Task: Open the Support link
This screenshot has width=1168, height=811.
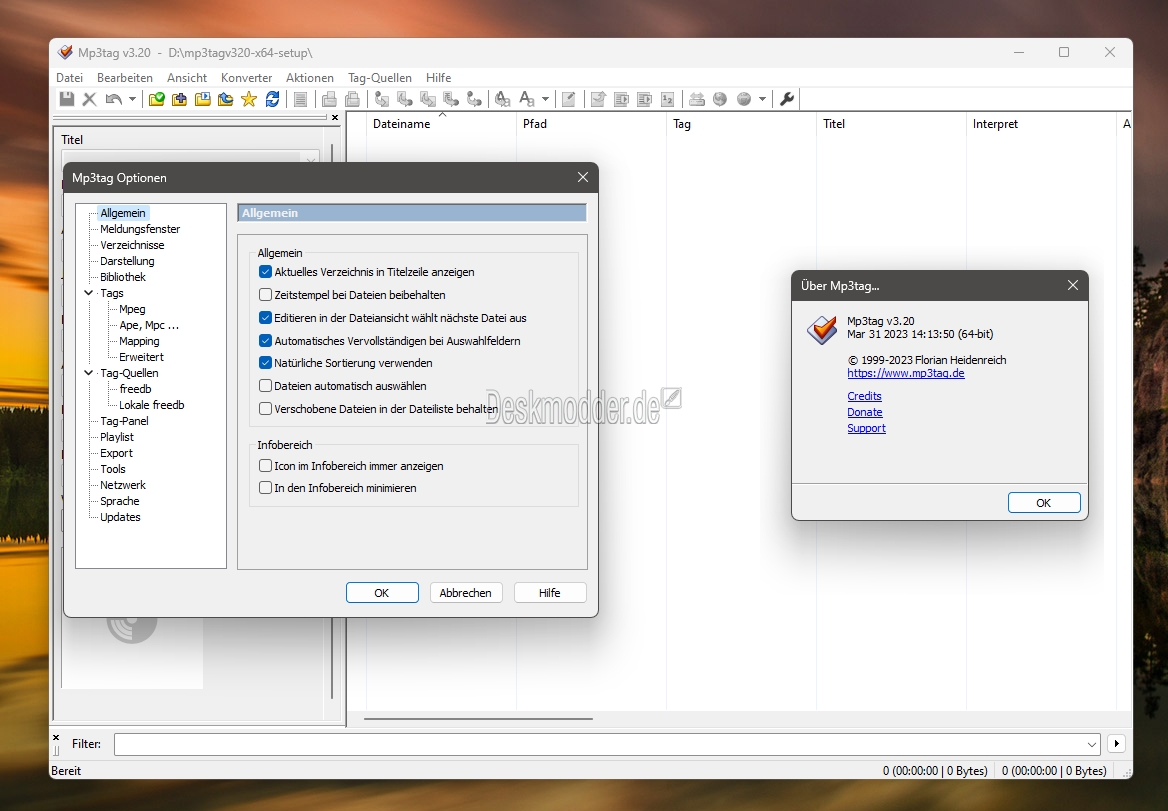Action: (866, 428)
